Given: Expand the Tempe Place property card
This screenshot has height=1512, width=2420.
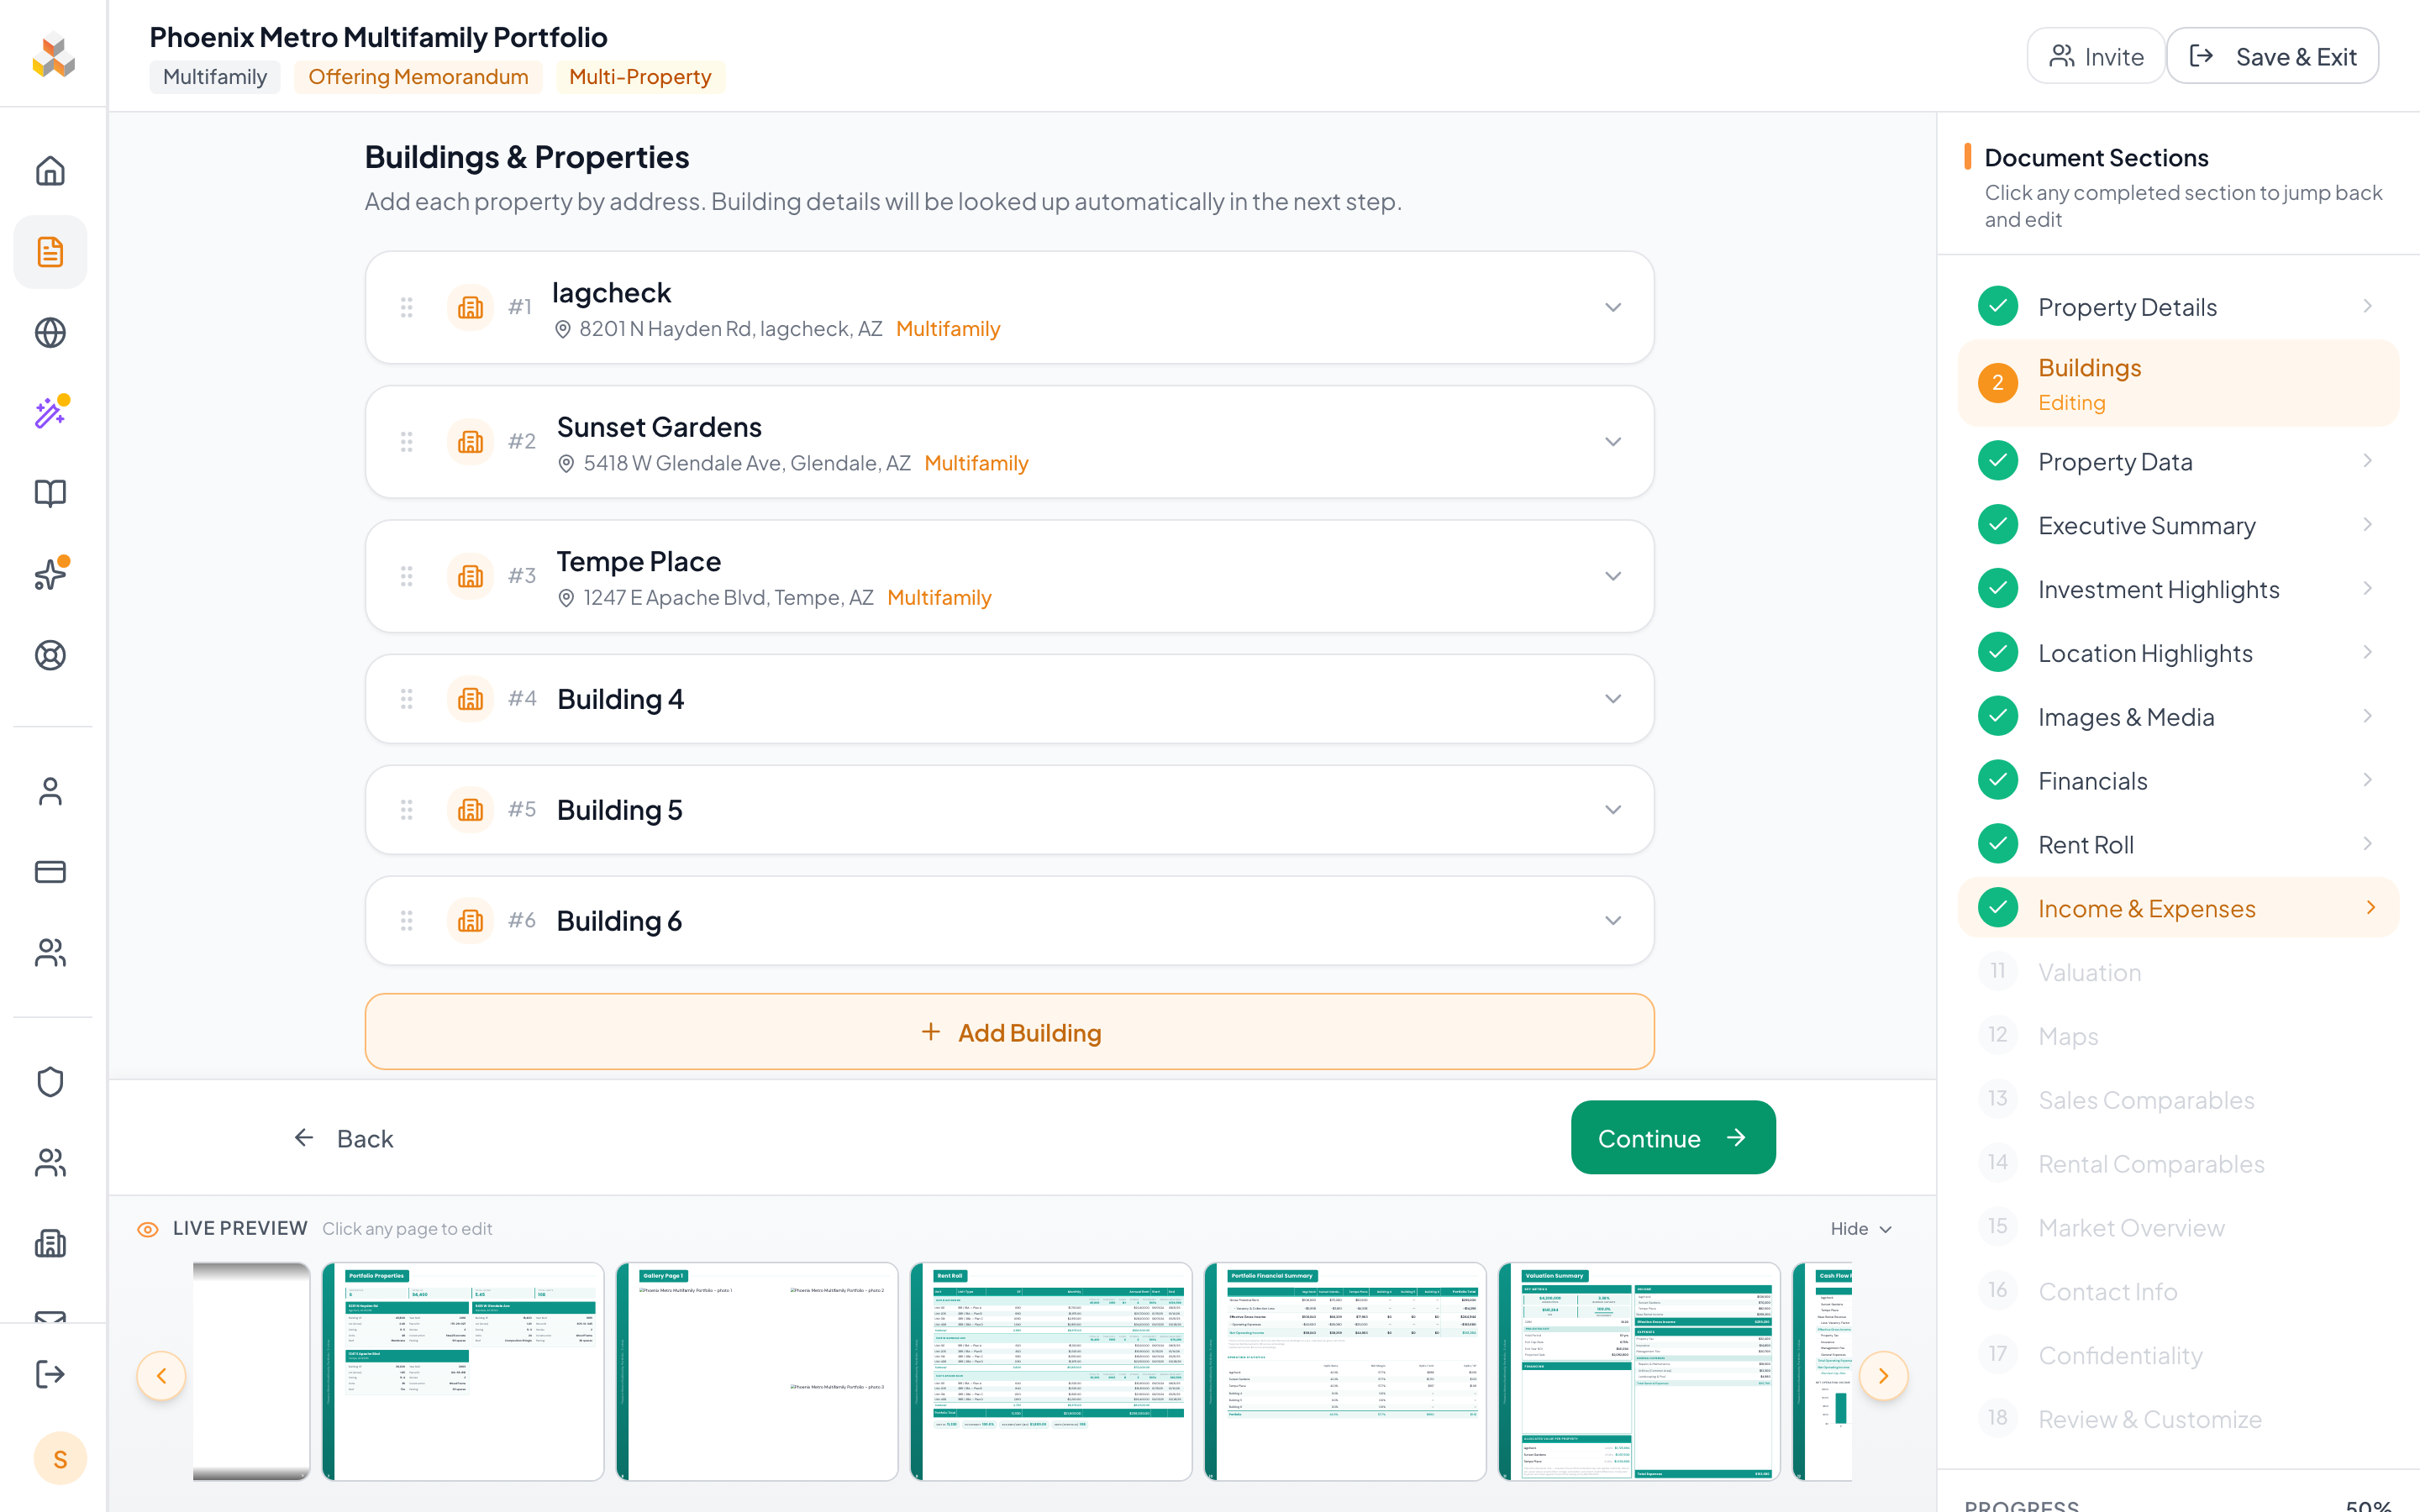Looking at the screenshot, I should 1613,576.
